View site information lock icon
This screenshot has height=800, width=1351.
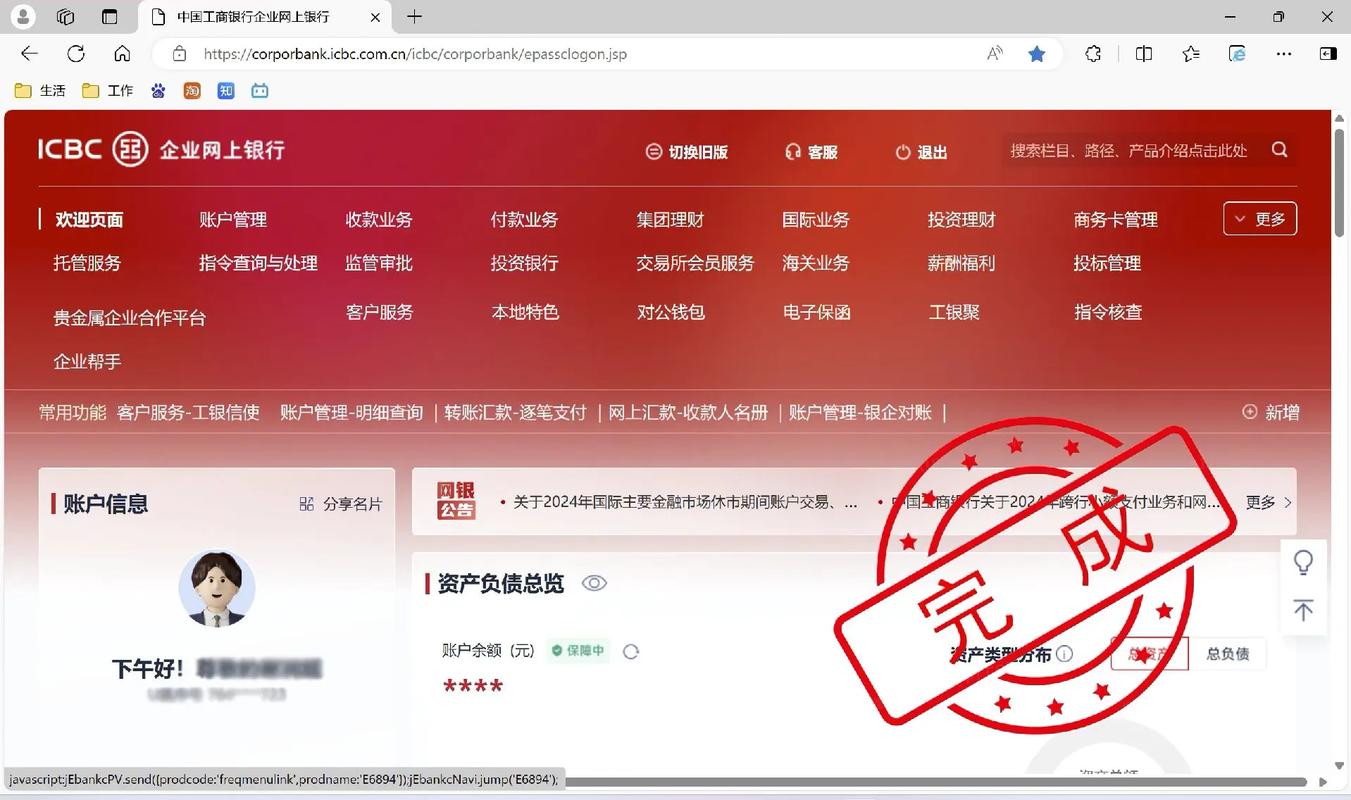tap(179, 54)
